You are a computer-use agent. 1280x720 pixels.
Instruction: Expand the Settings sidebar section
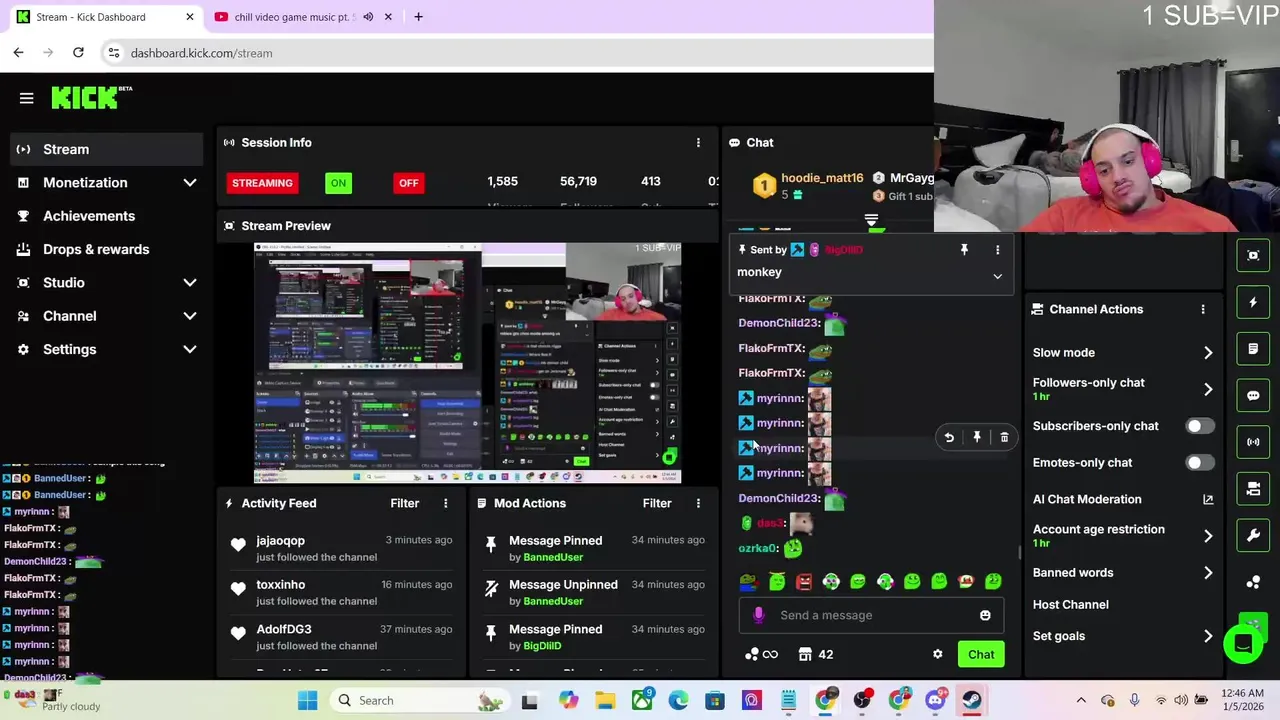click(190, 349)
